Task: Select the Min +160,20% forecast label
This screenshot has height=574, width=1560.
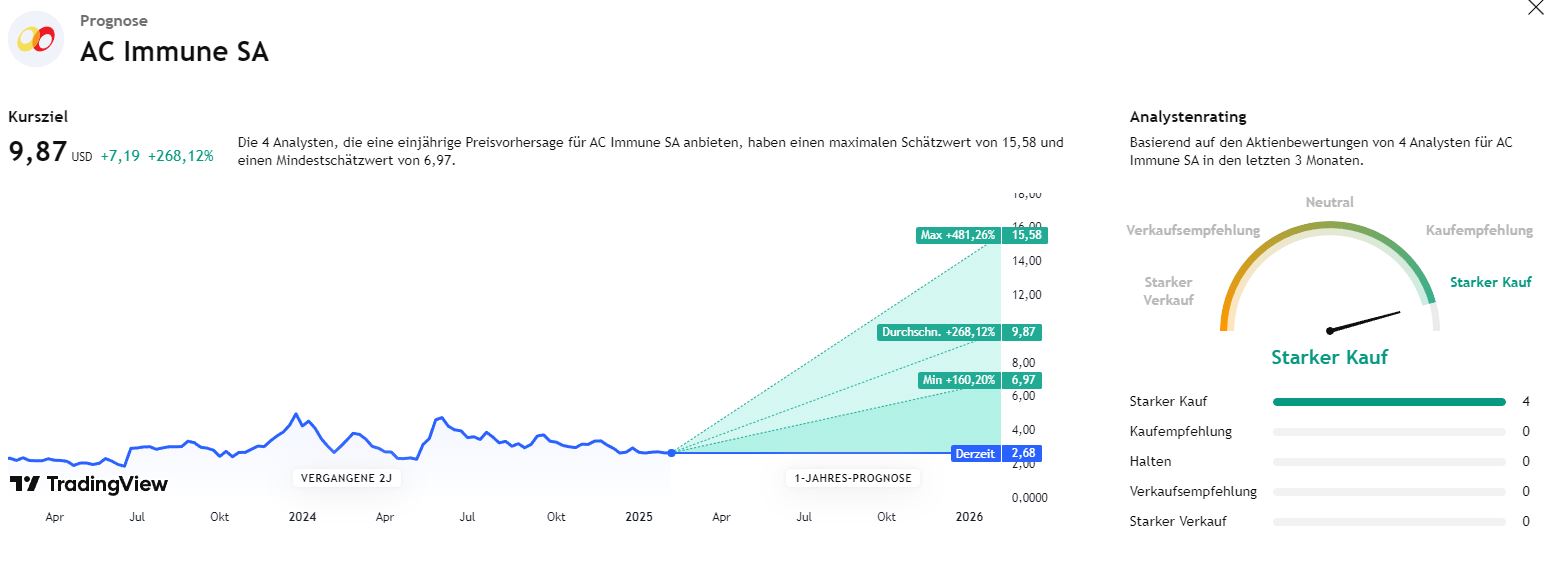Action: point(958,380)
